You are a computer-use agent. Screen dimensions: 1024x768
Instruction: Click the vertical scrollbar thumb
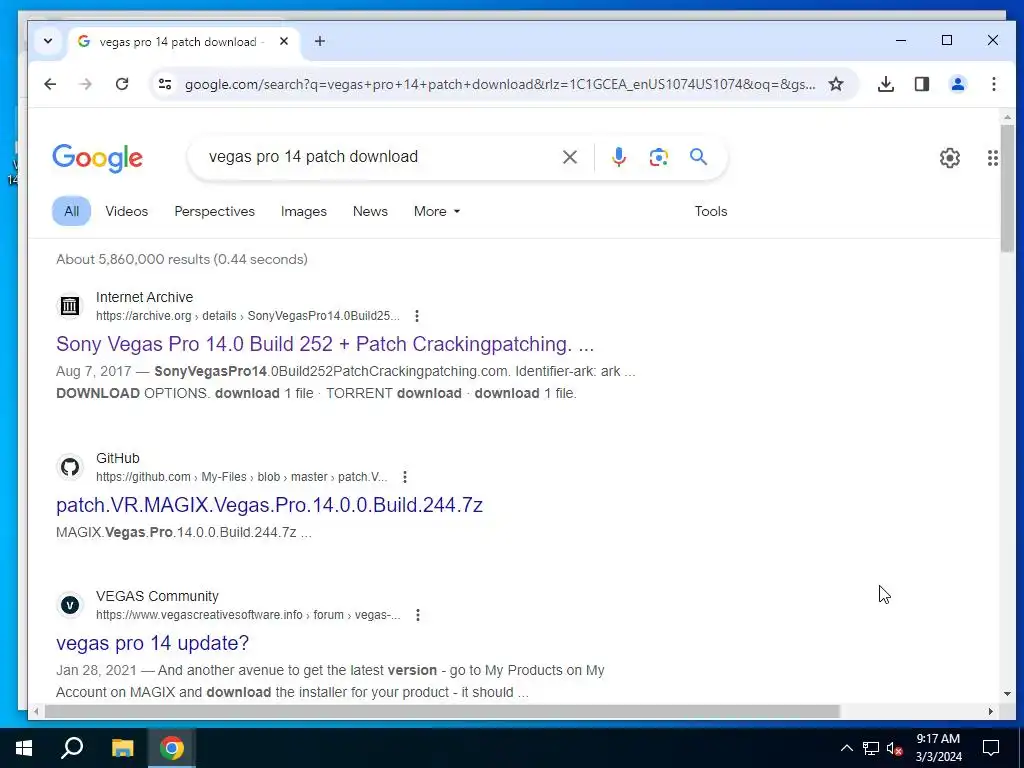(1007, 188)
